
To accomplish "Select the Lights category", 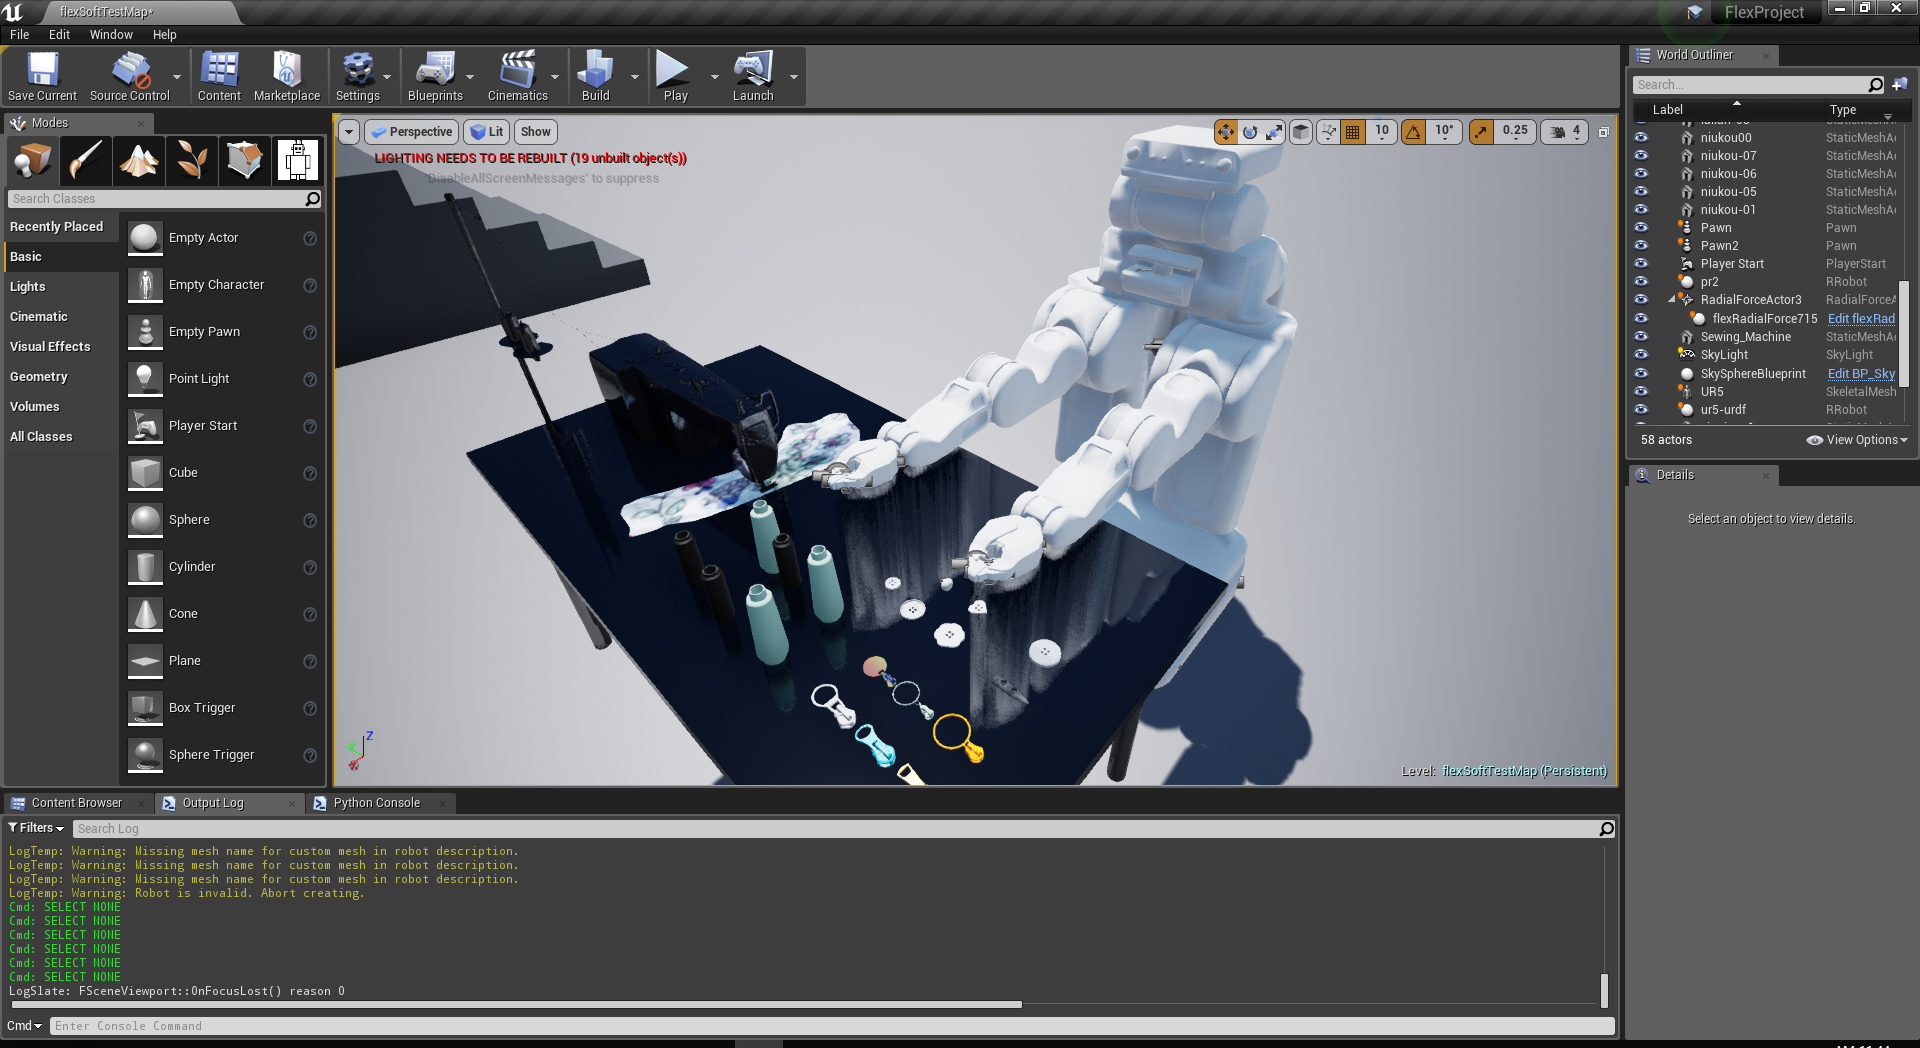I will pos(28,287).
